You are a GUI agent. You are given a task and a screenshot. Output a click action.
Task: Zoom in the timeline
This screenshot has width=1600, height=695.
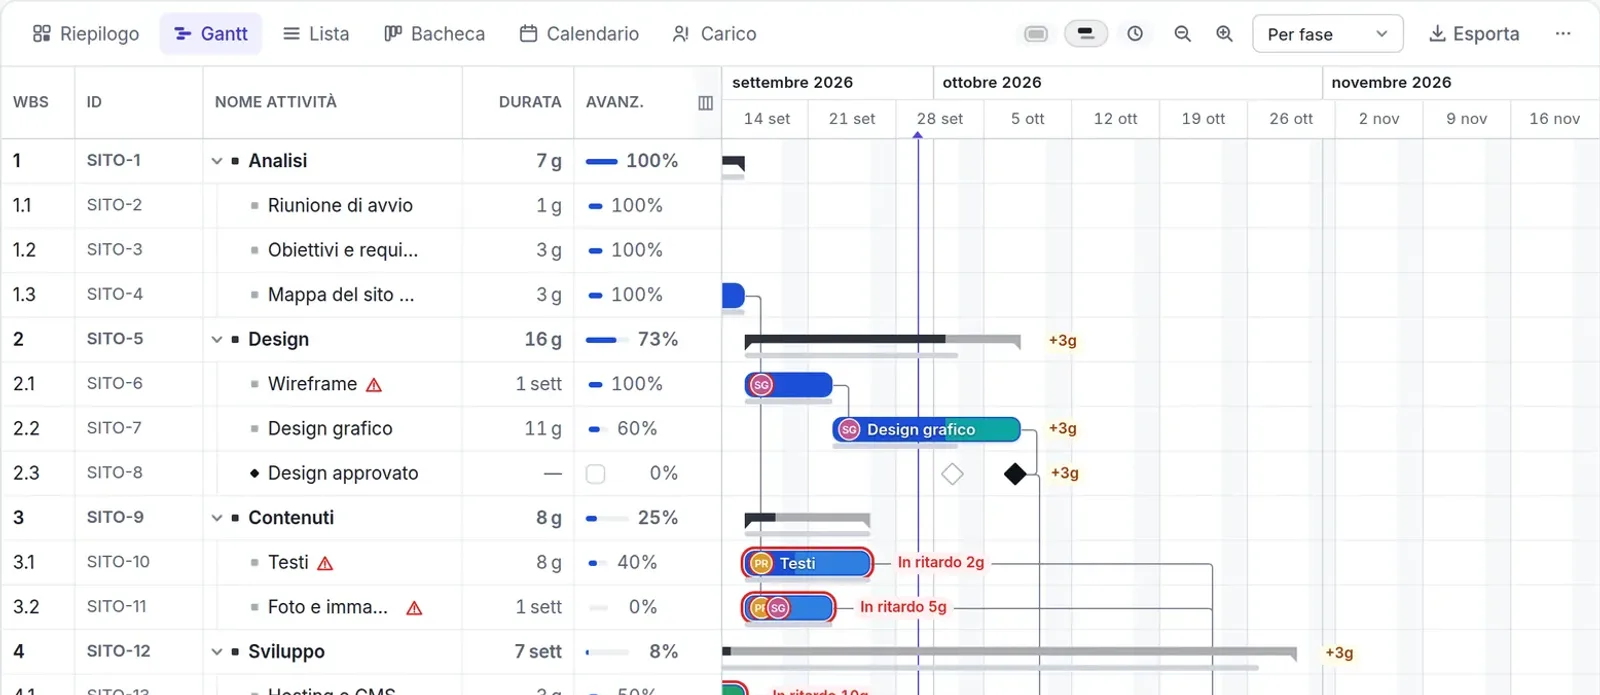(1224, 34)
